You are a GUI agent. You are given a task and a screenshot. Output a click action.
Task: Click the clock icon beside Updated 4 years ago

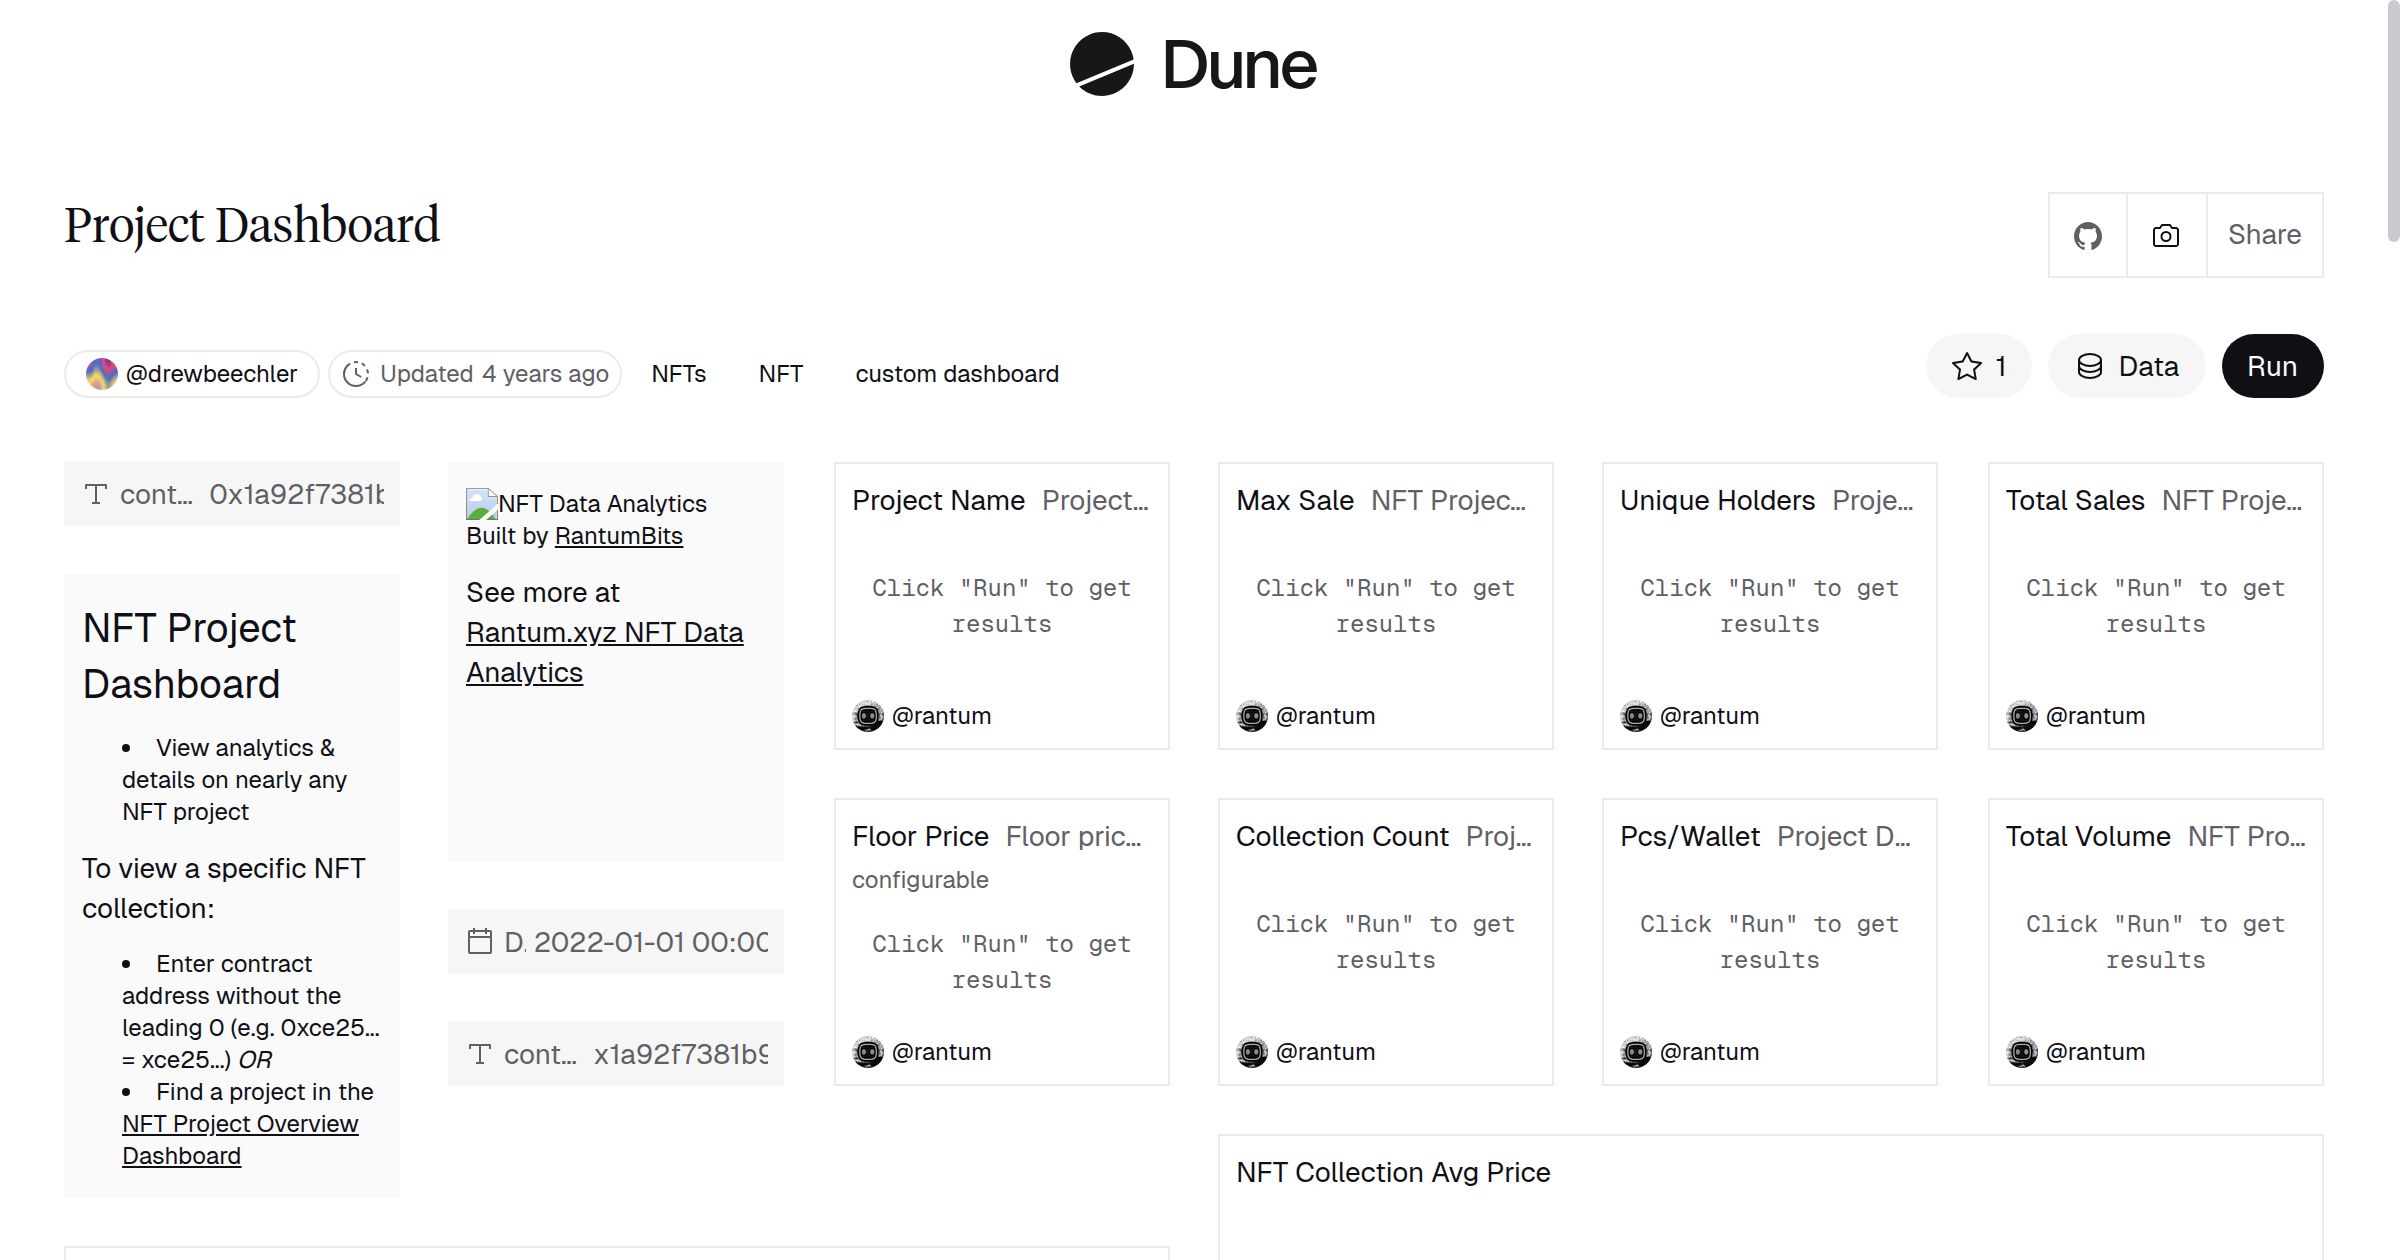[x=358, y=373]
